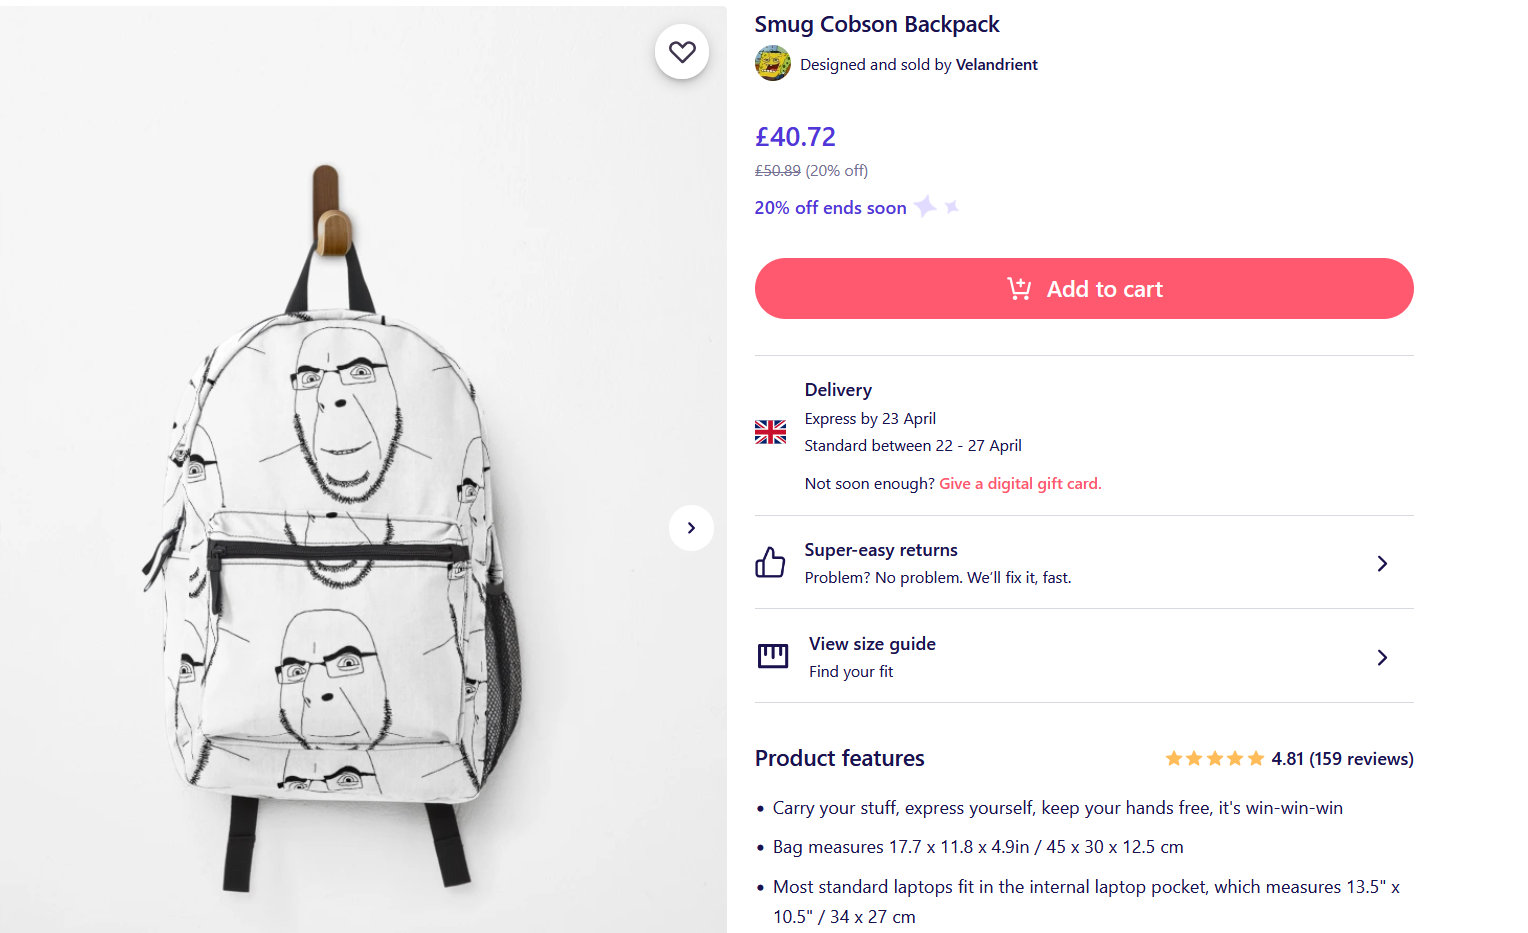
Task: Click the £40.72 sale price
Action: [795, 137]
